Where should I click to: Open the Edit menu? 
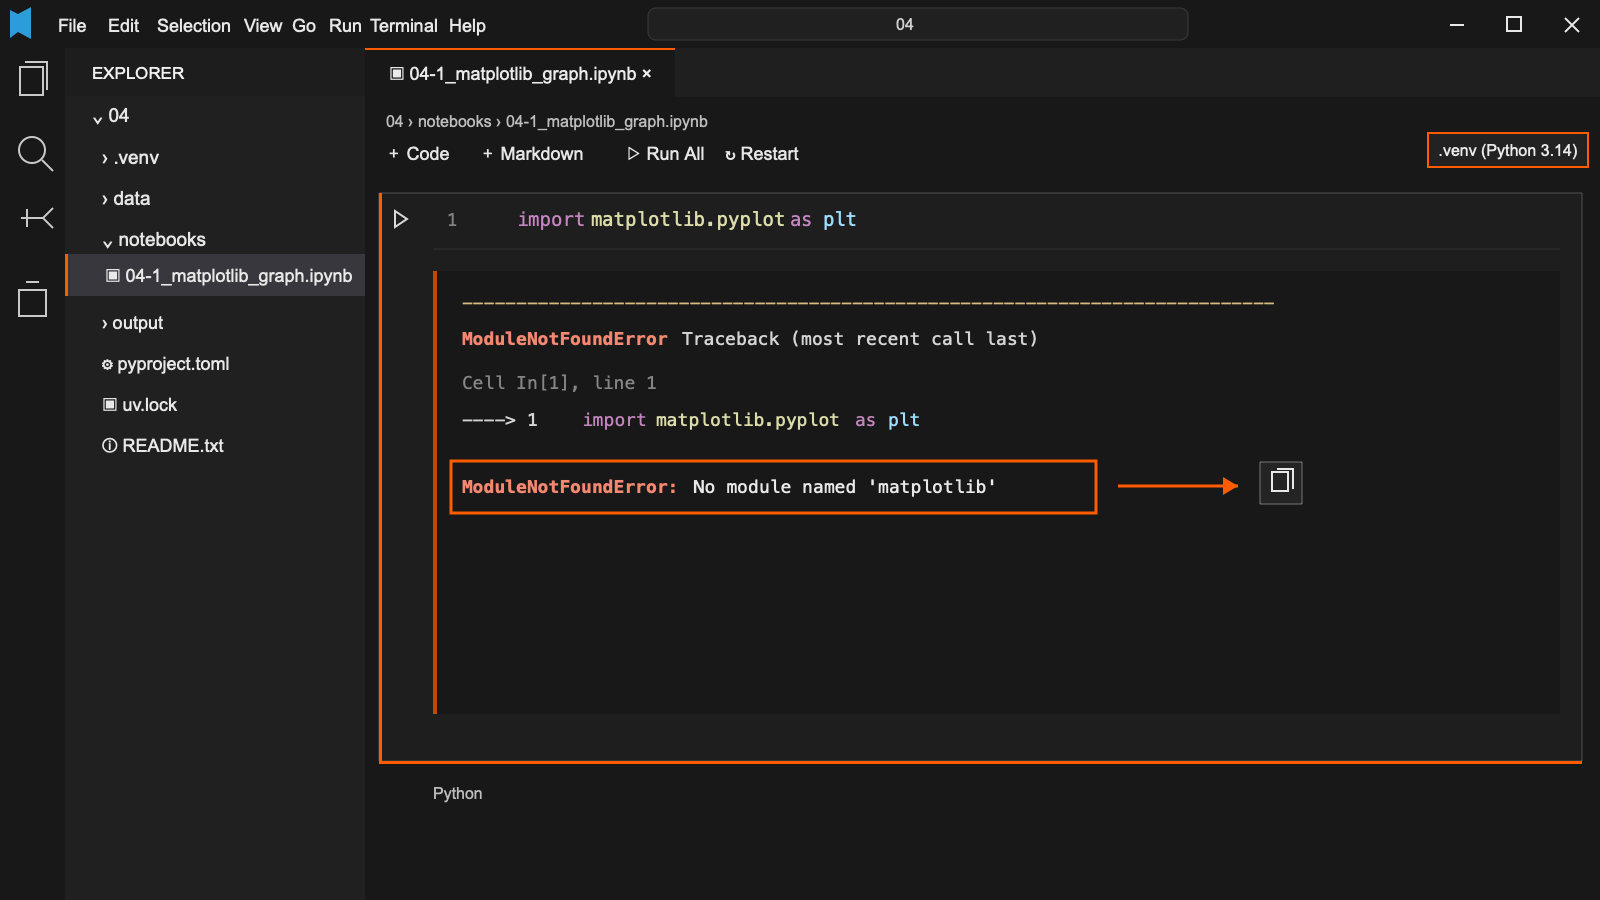point(123,26)
